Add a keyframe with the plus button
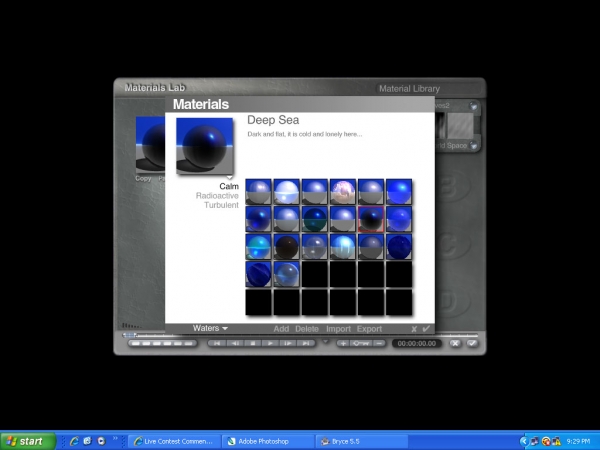Screen dimensions: 600x450 tap(343, 343)
